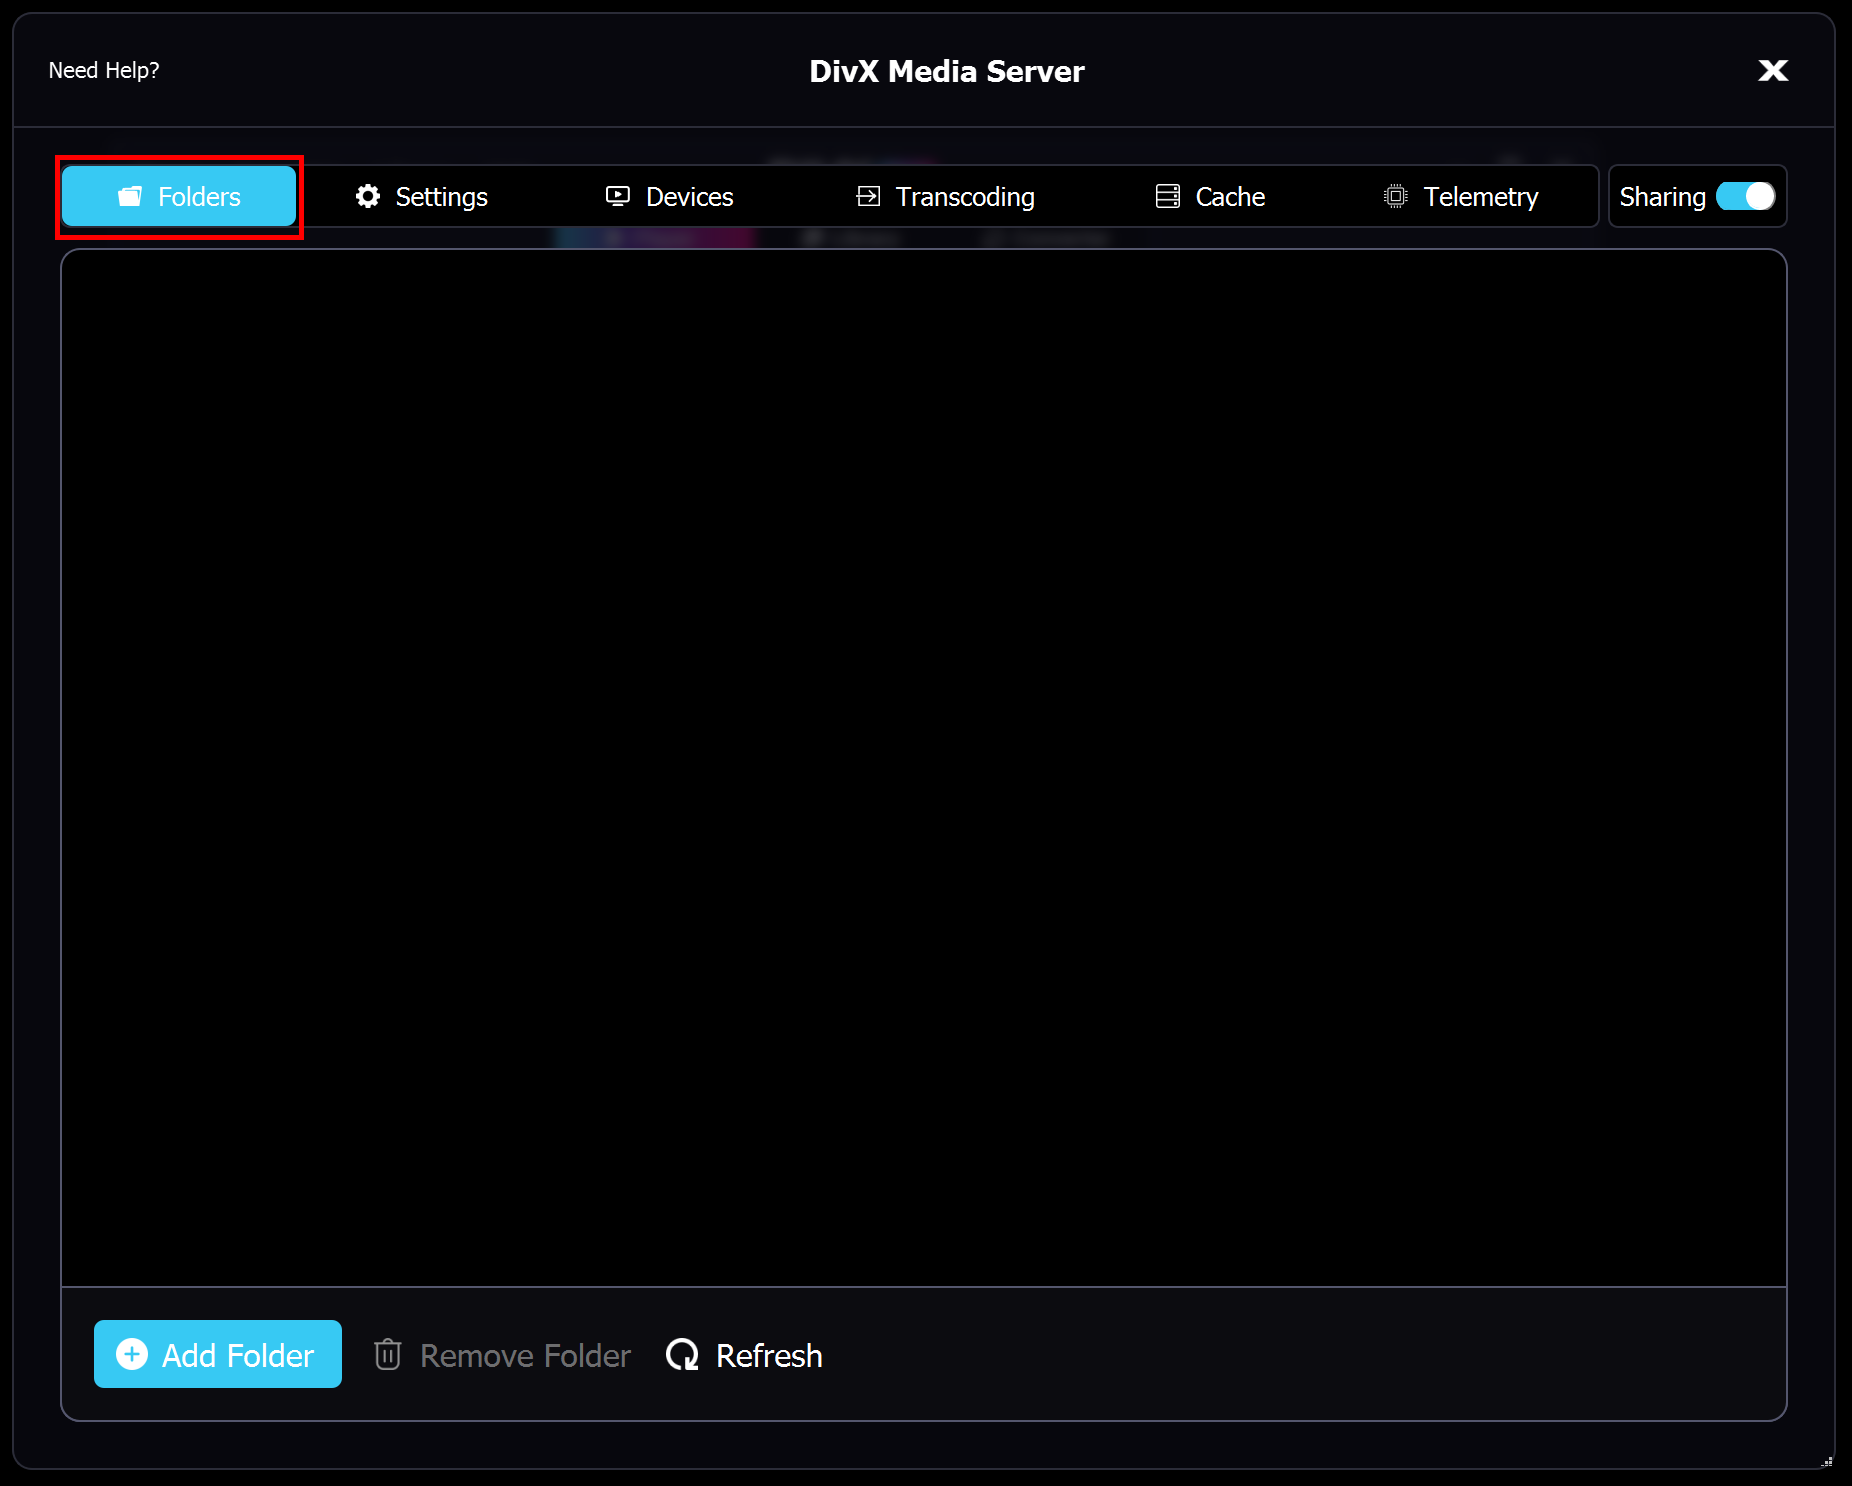1852x1486 pixels.
Task: Go to the Cache tab
Action: 1210,197
